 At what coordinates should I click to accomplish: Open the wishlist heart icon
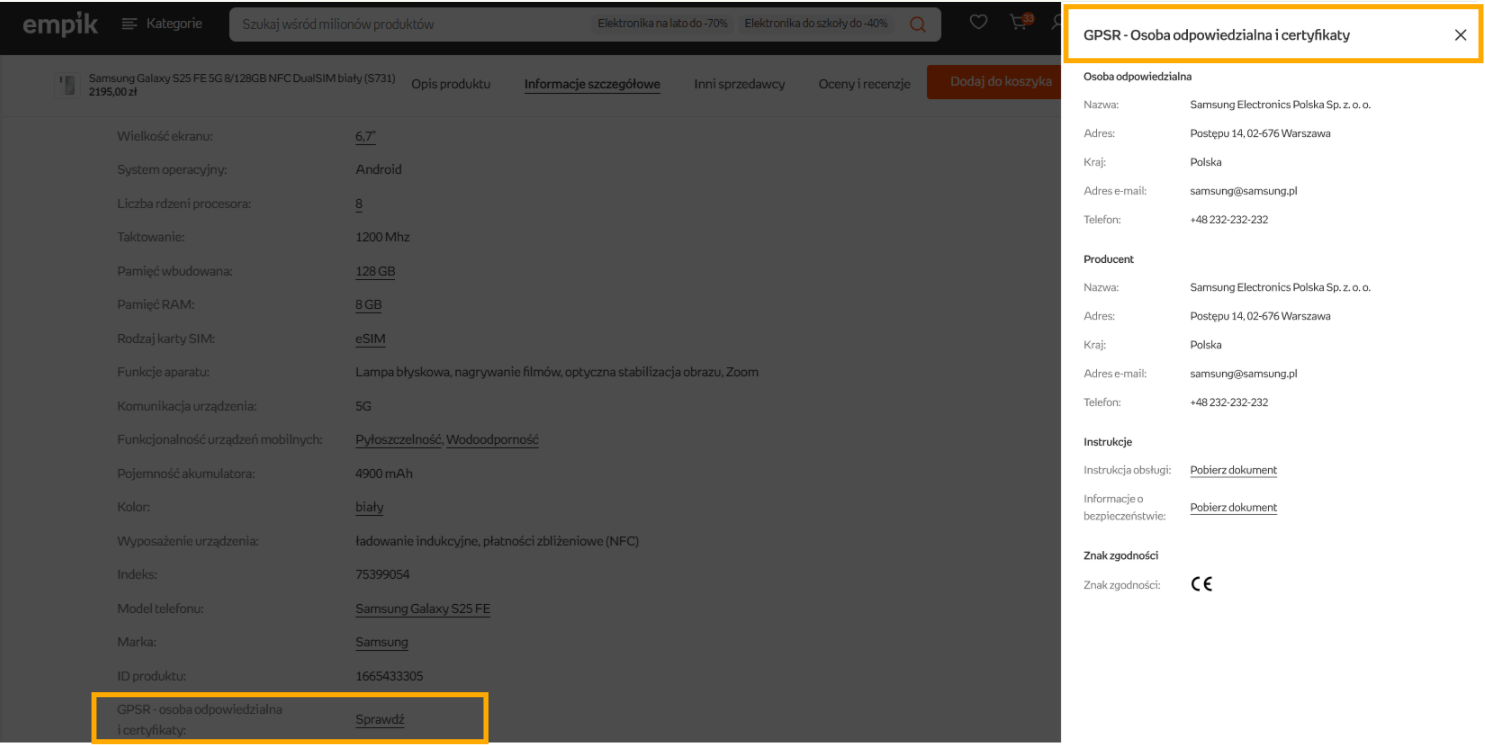click(979, 22)
